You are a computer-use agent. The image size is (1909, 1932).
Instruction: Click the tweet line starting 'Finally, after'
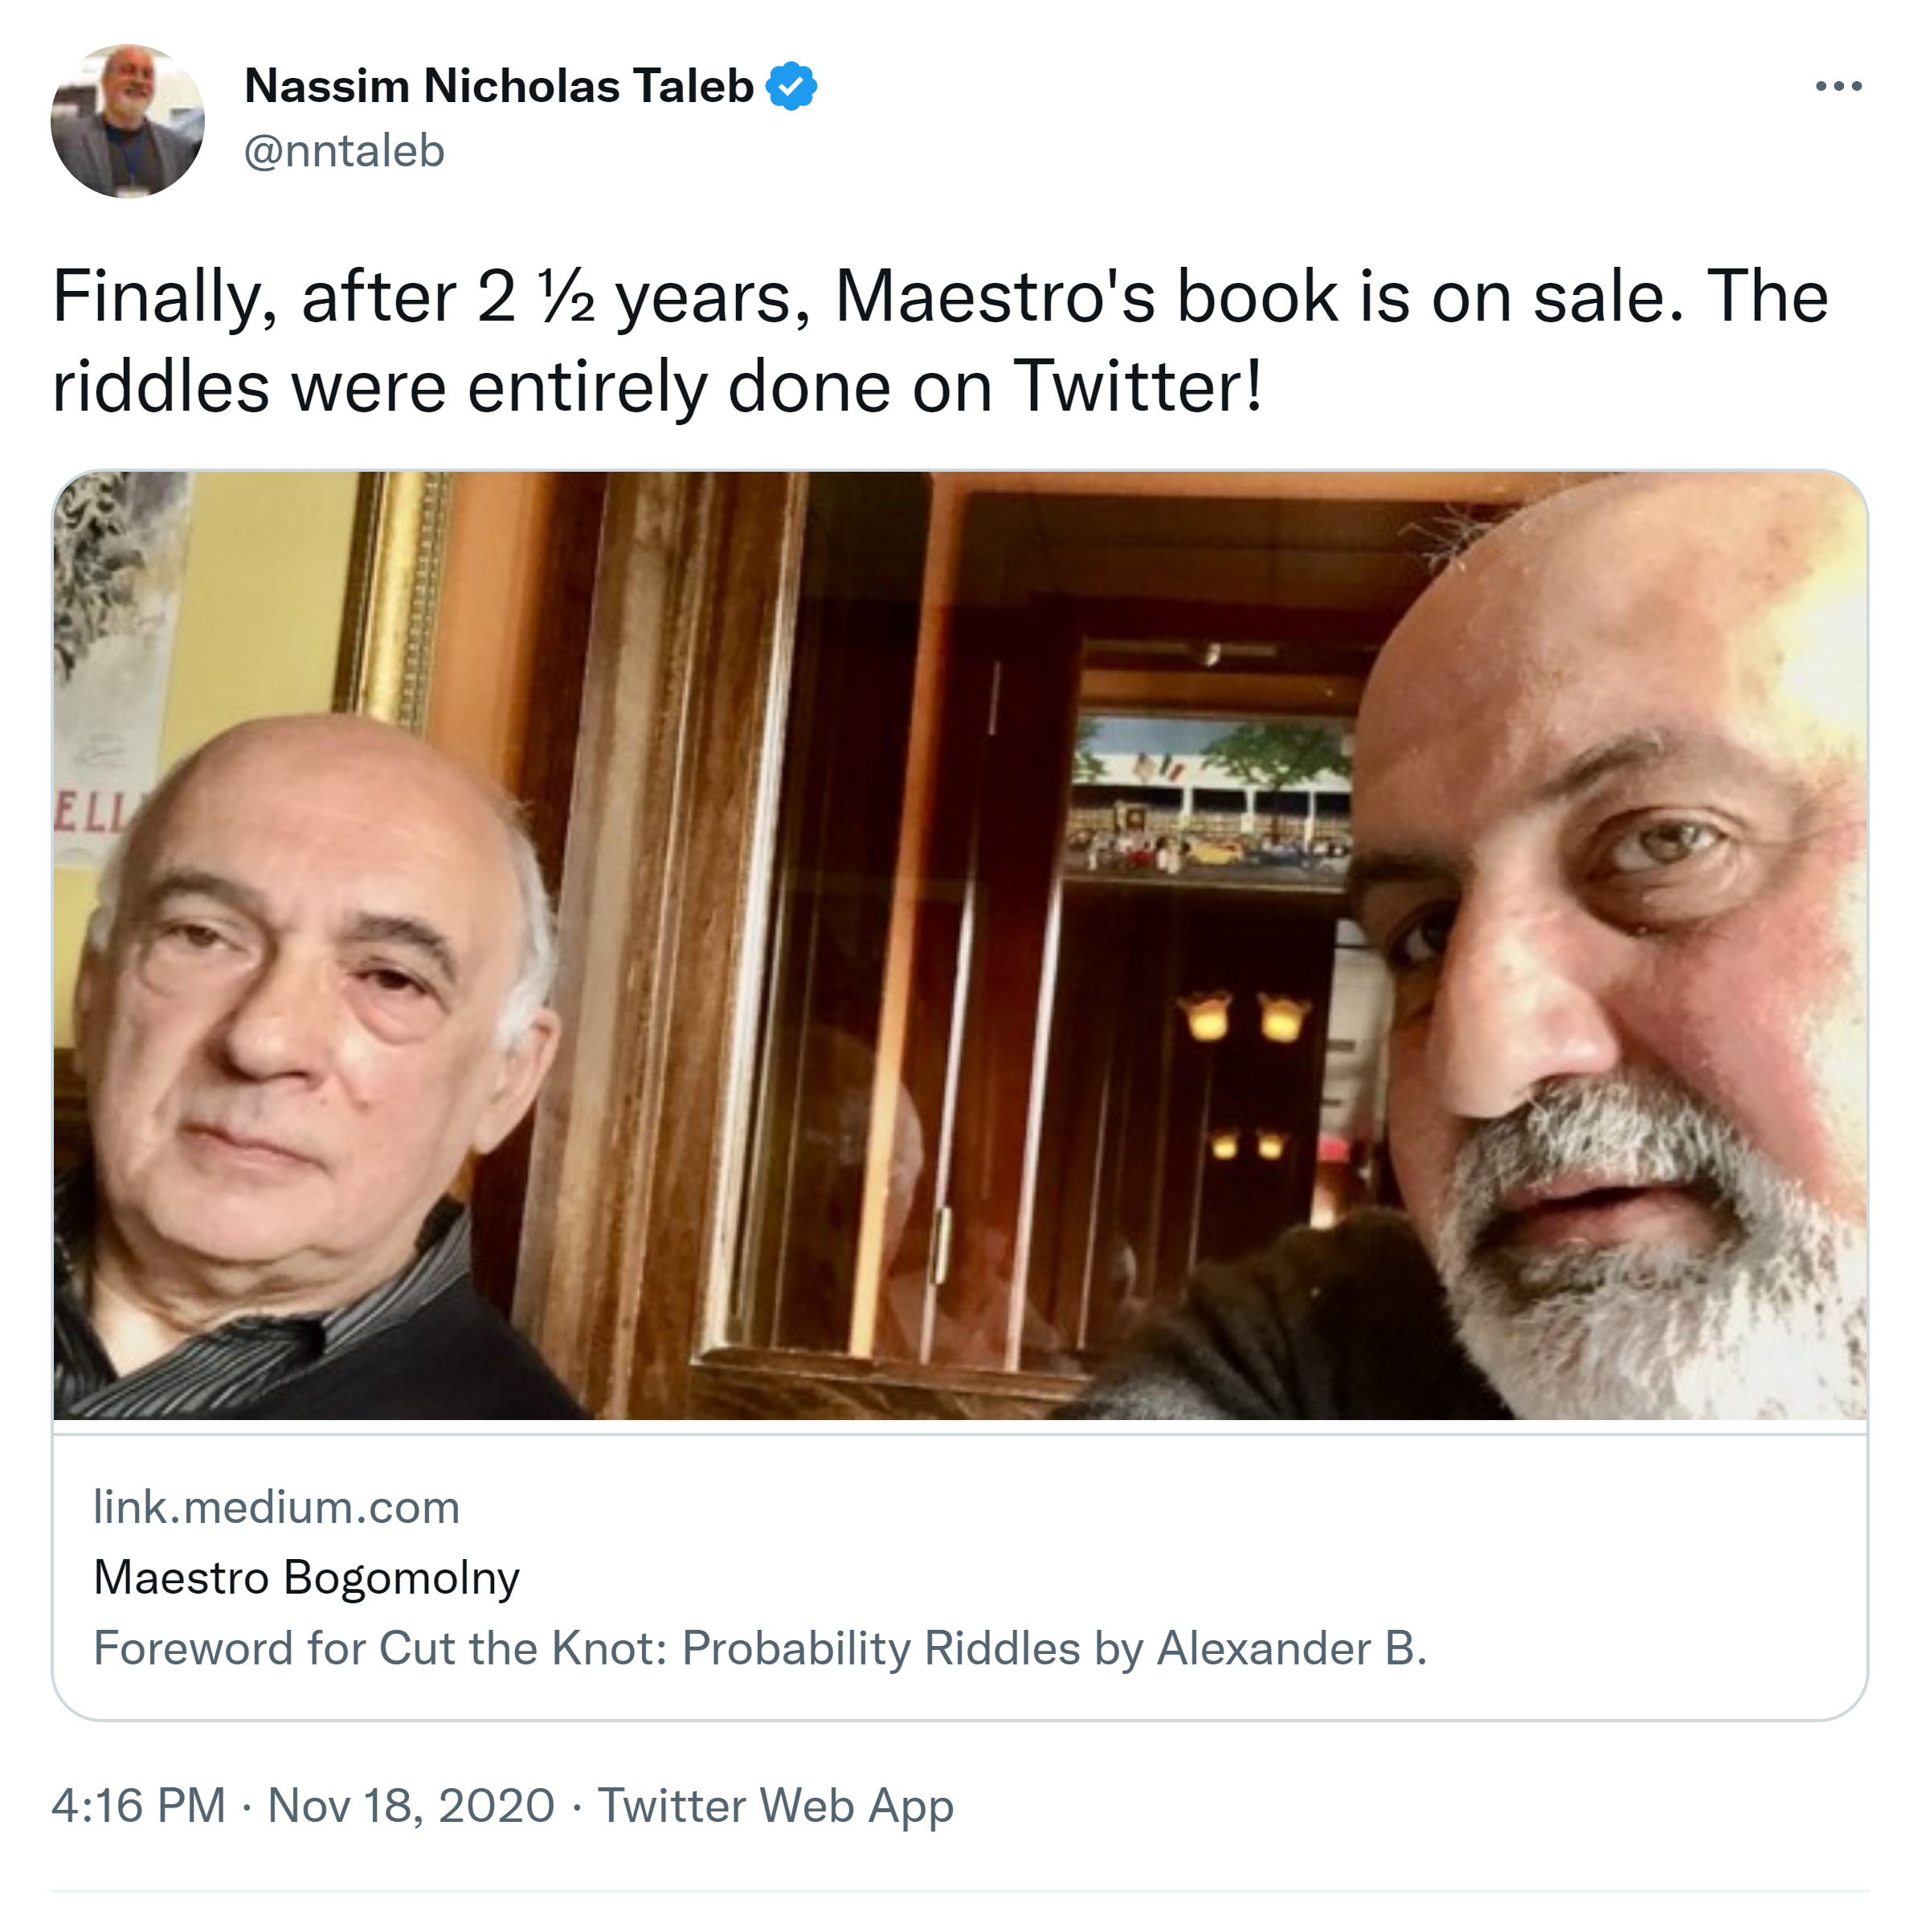tap(939, 297)
